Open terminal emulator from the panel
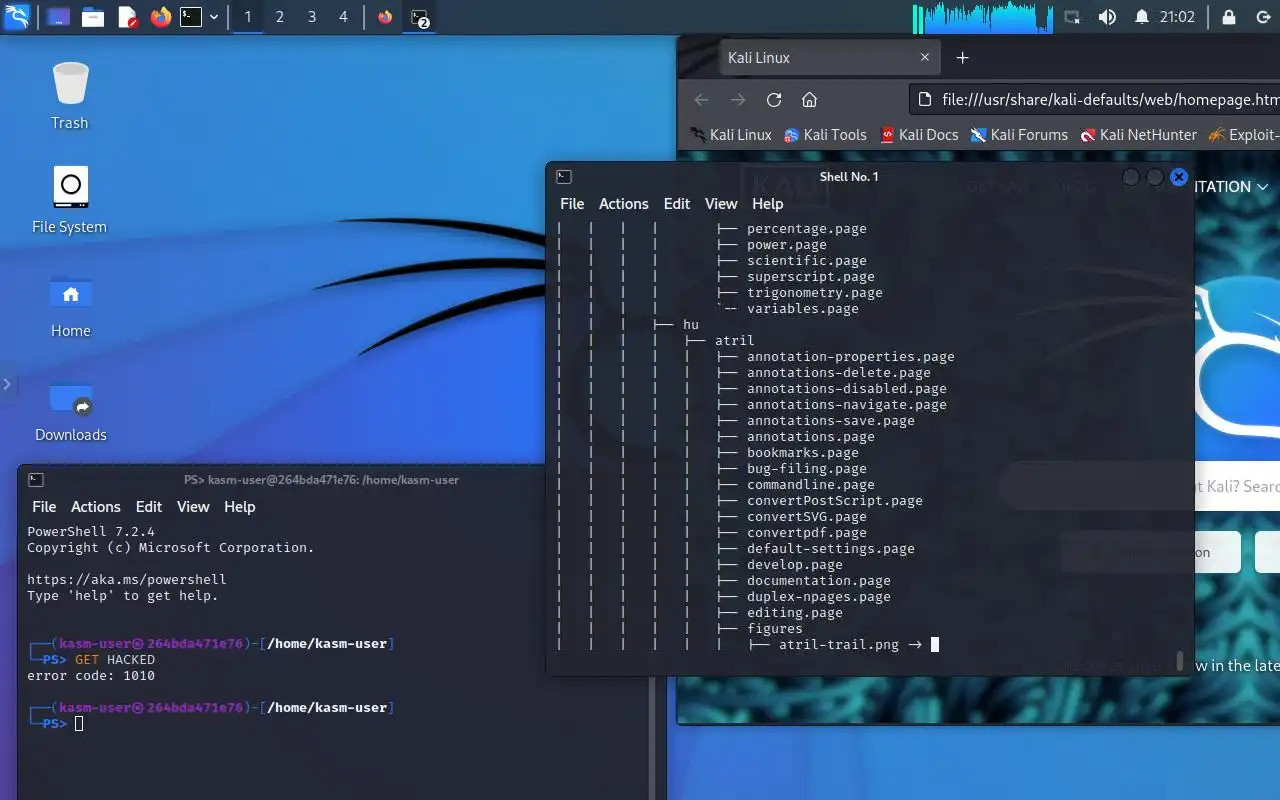Viewport: 1280px width, 800px height. [x=191, y=17]
